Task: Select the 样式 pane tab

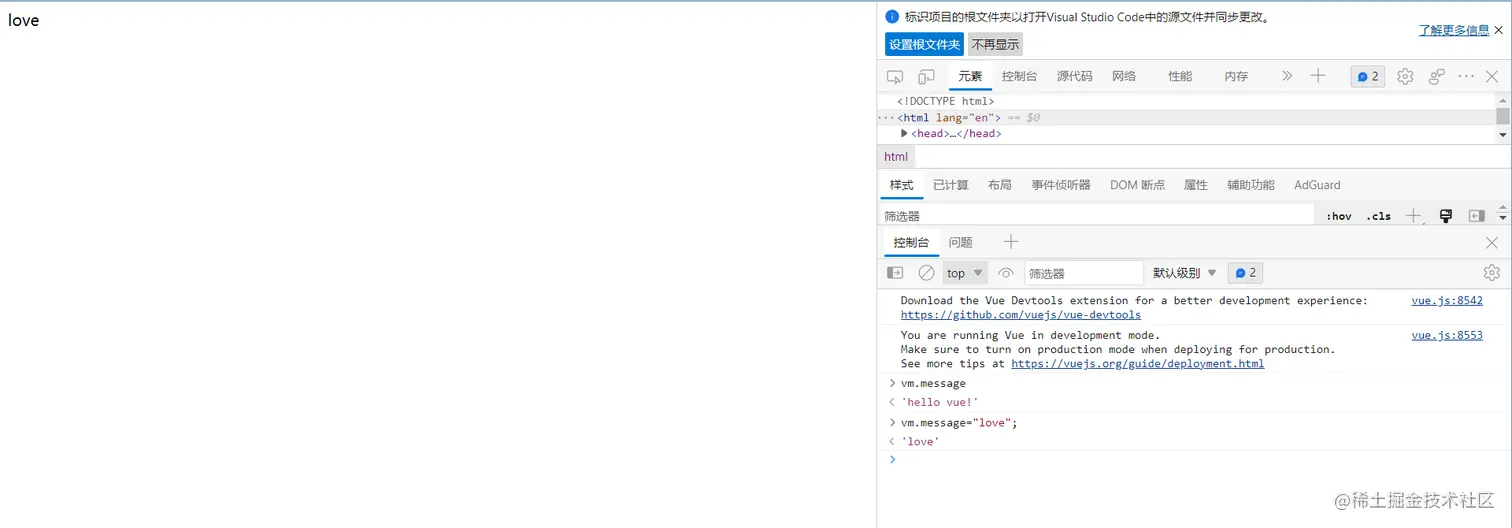Action: pos(902,185)
